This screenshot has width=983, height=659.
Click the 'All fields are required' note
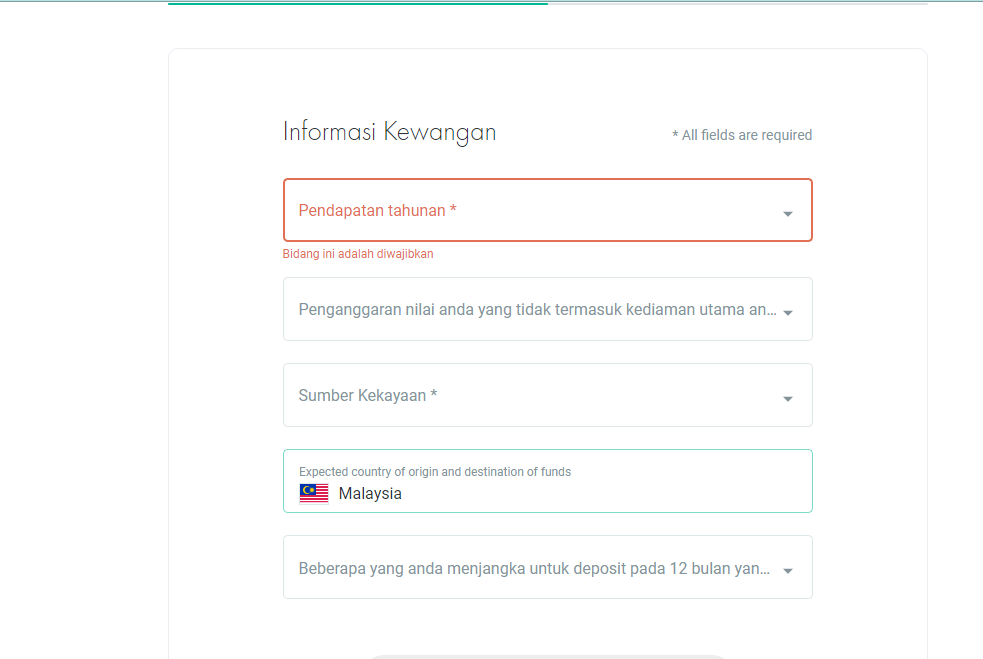(742, 135)
